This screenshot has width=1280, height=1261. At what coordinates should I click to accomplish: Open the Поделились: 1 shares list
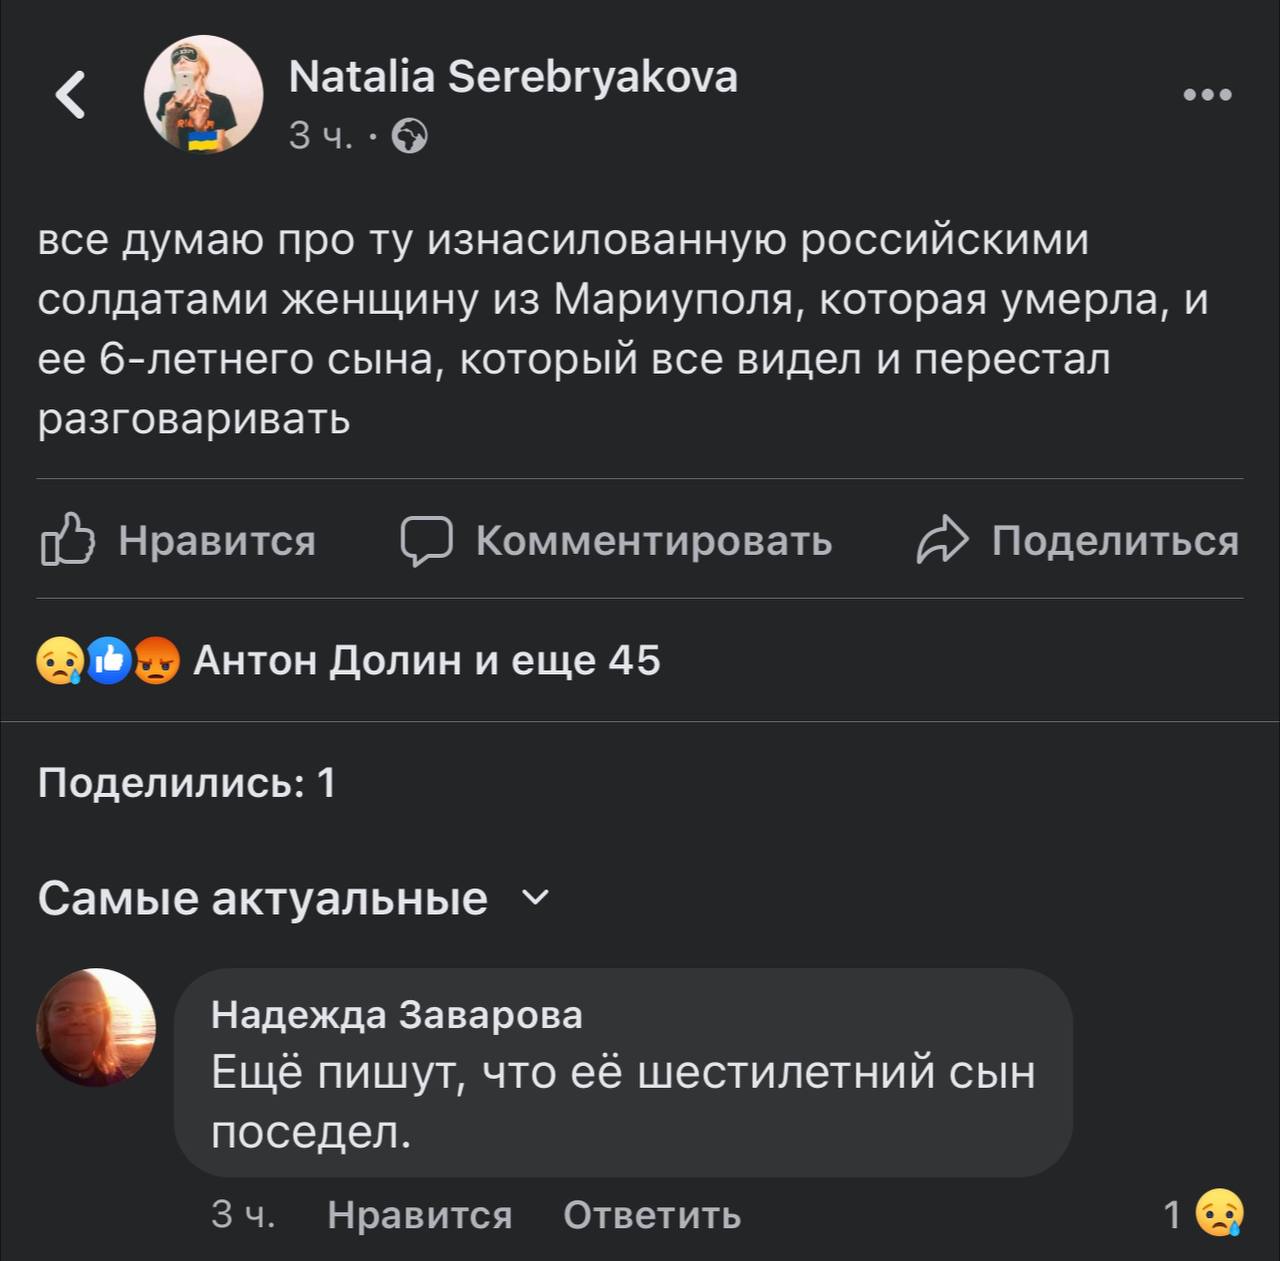tap(186, 783)
